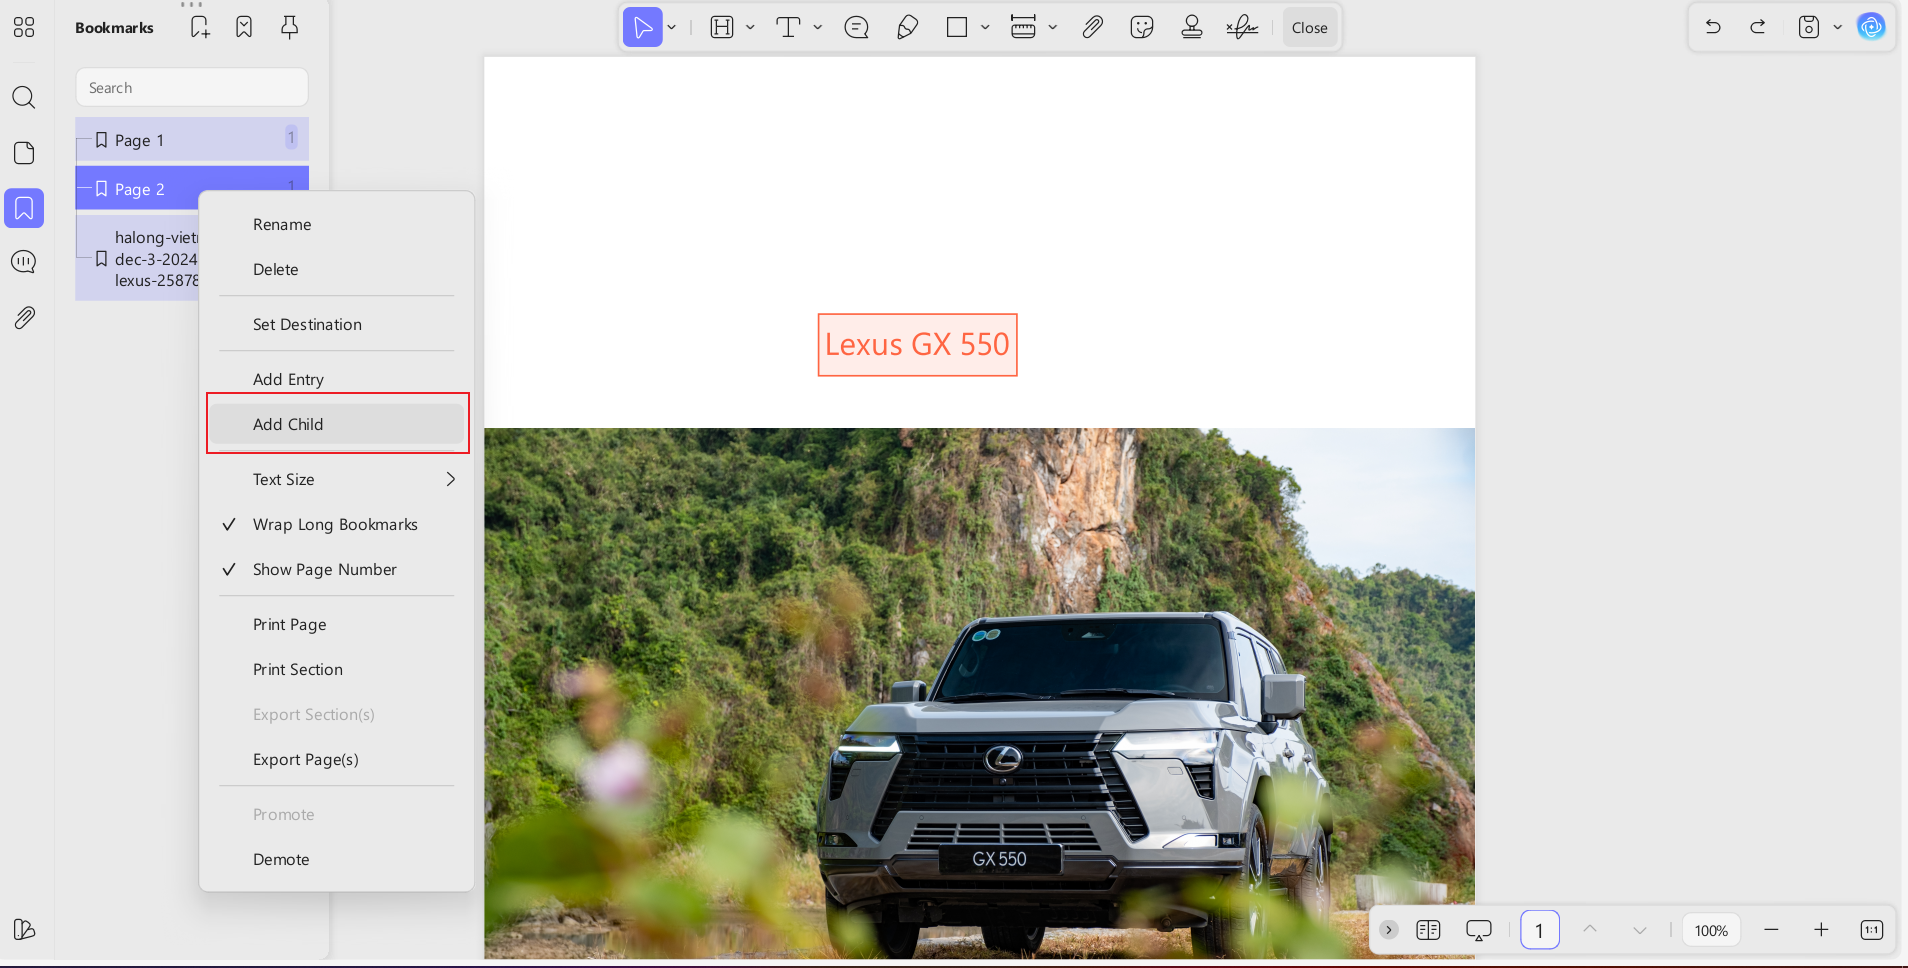Open the stamp tool
Viewport: 1908px width, 968px height.
pos(1192,27)
